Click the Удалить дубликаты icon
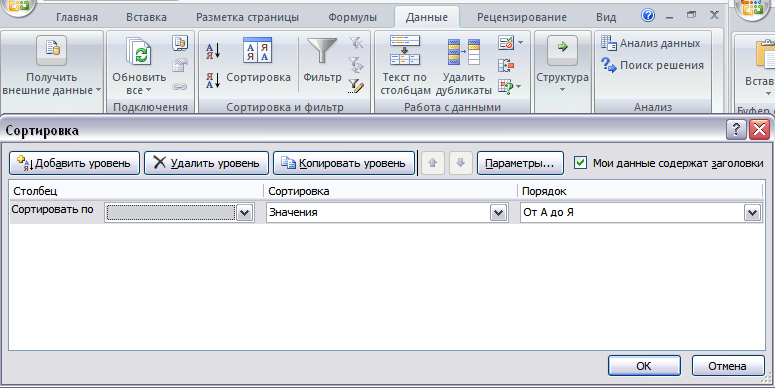 point(464,51)
